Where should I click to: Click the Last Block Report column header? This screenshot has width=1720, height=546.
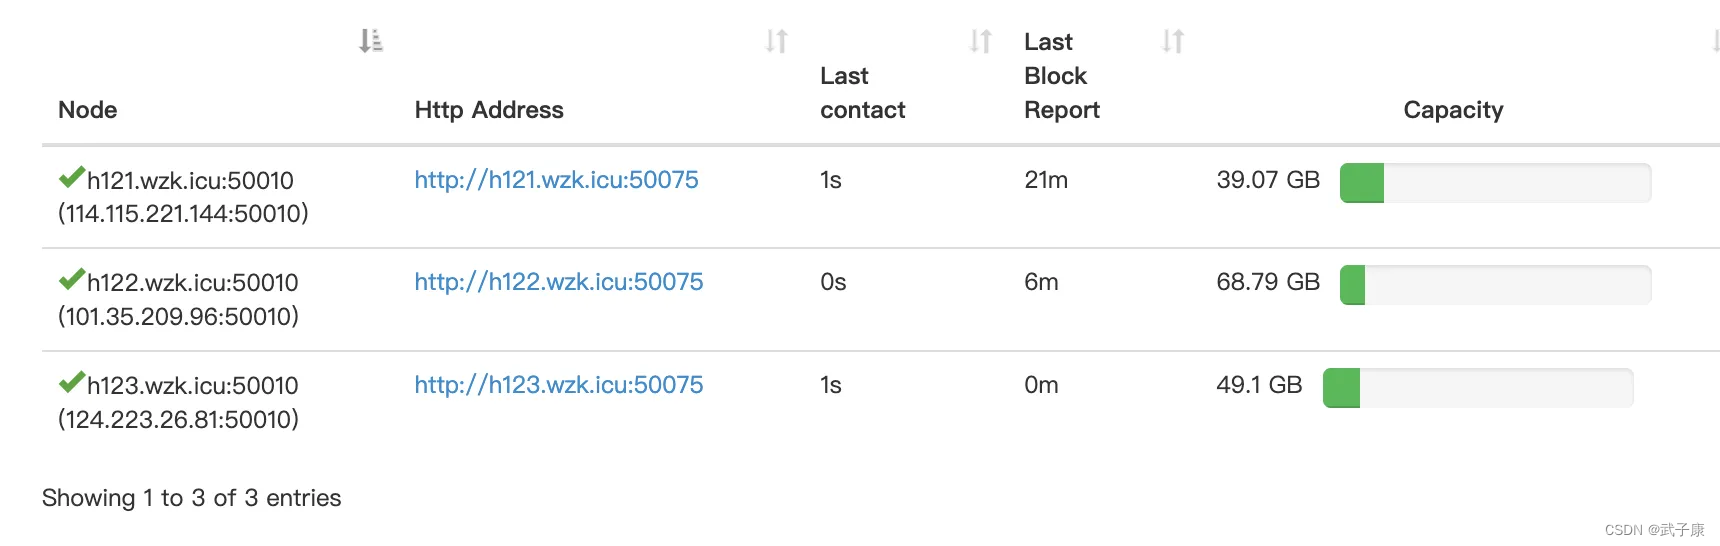pyautogui.click(x=1062, y=76)
